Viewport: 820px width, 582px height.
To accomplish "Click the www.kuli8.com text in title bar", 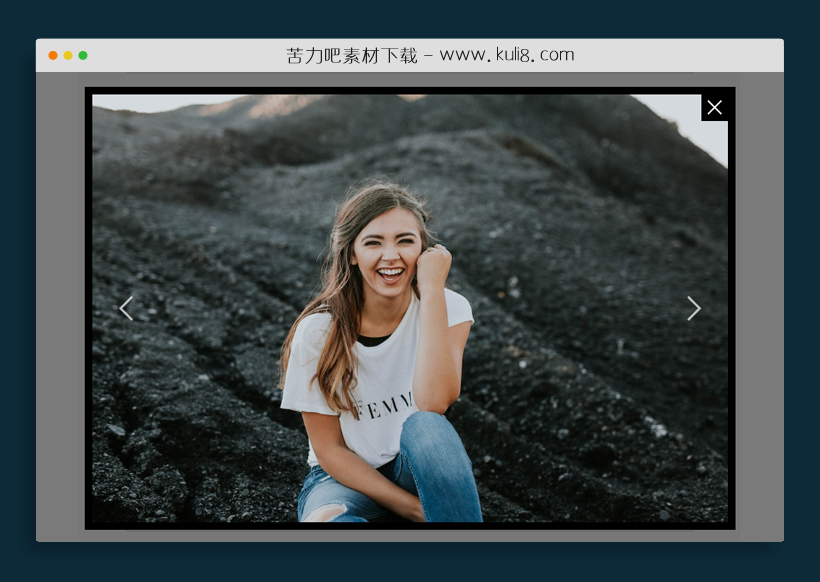I will (x=506, y=55).
